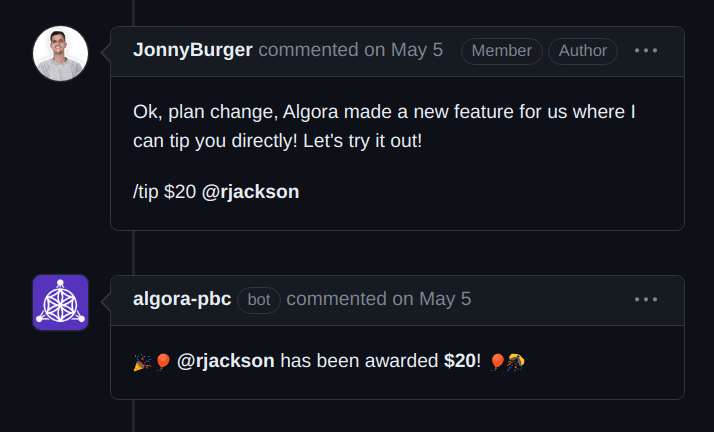Click the @rjackson mention after the /tip command

(x=250, y=191)
